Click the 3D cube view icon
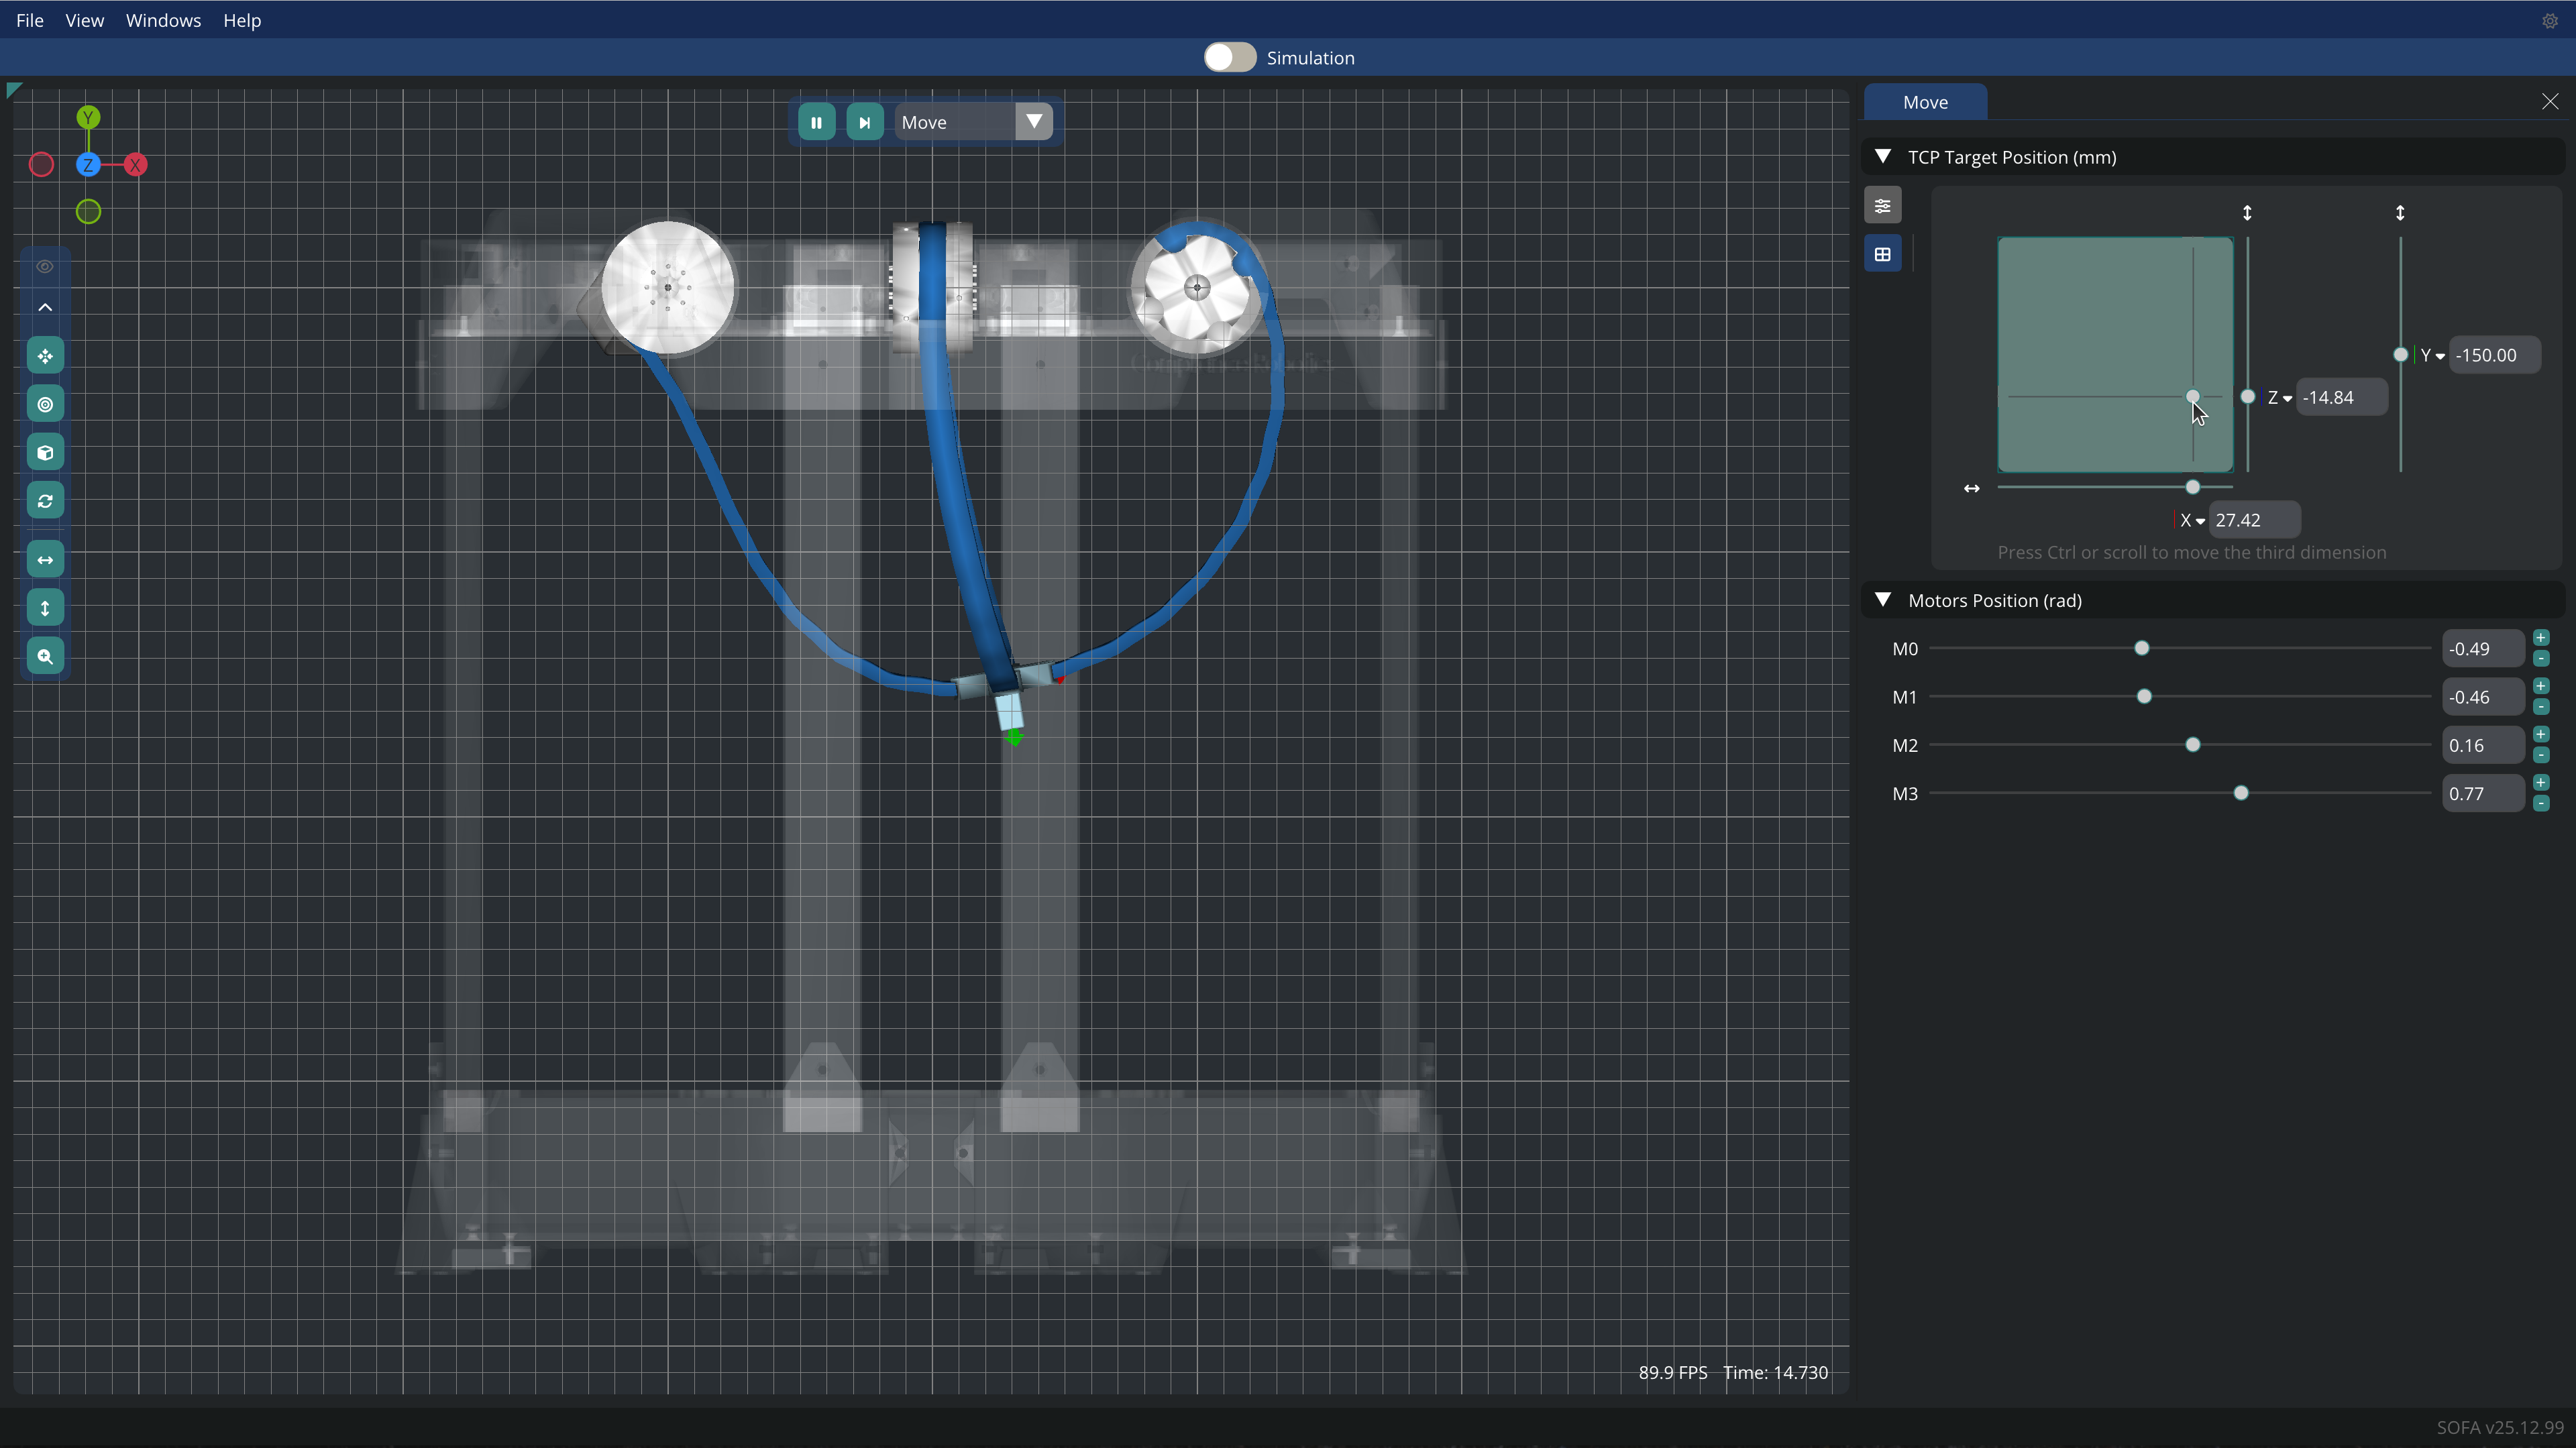2576x1448 pixels. click(45, 452)
